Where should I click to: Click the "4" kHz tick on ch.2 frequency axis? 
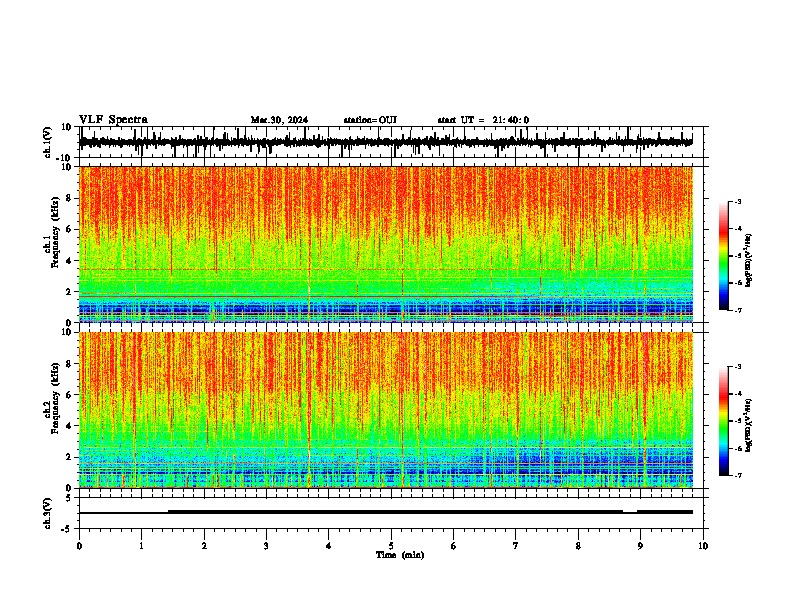coord(69,426)
